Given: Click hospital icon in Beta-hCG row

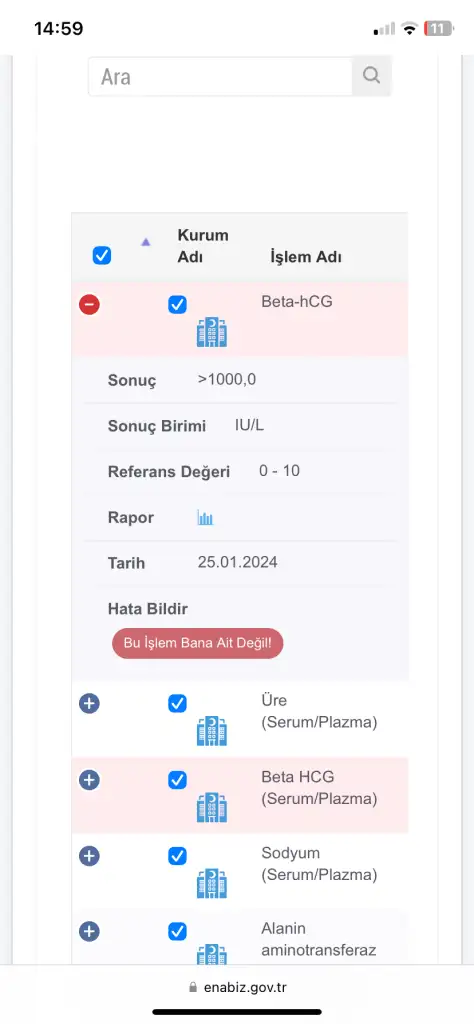Looking at the screenshot, I should (x=212, y=332).
